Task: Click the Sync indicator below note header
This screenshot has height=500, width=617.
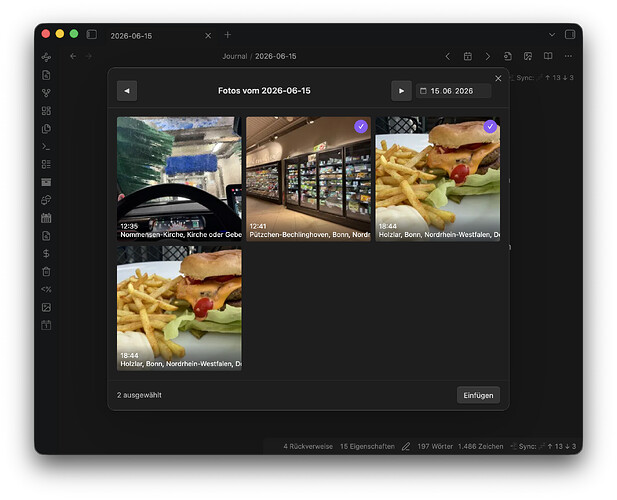Action: [541, 78]
